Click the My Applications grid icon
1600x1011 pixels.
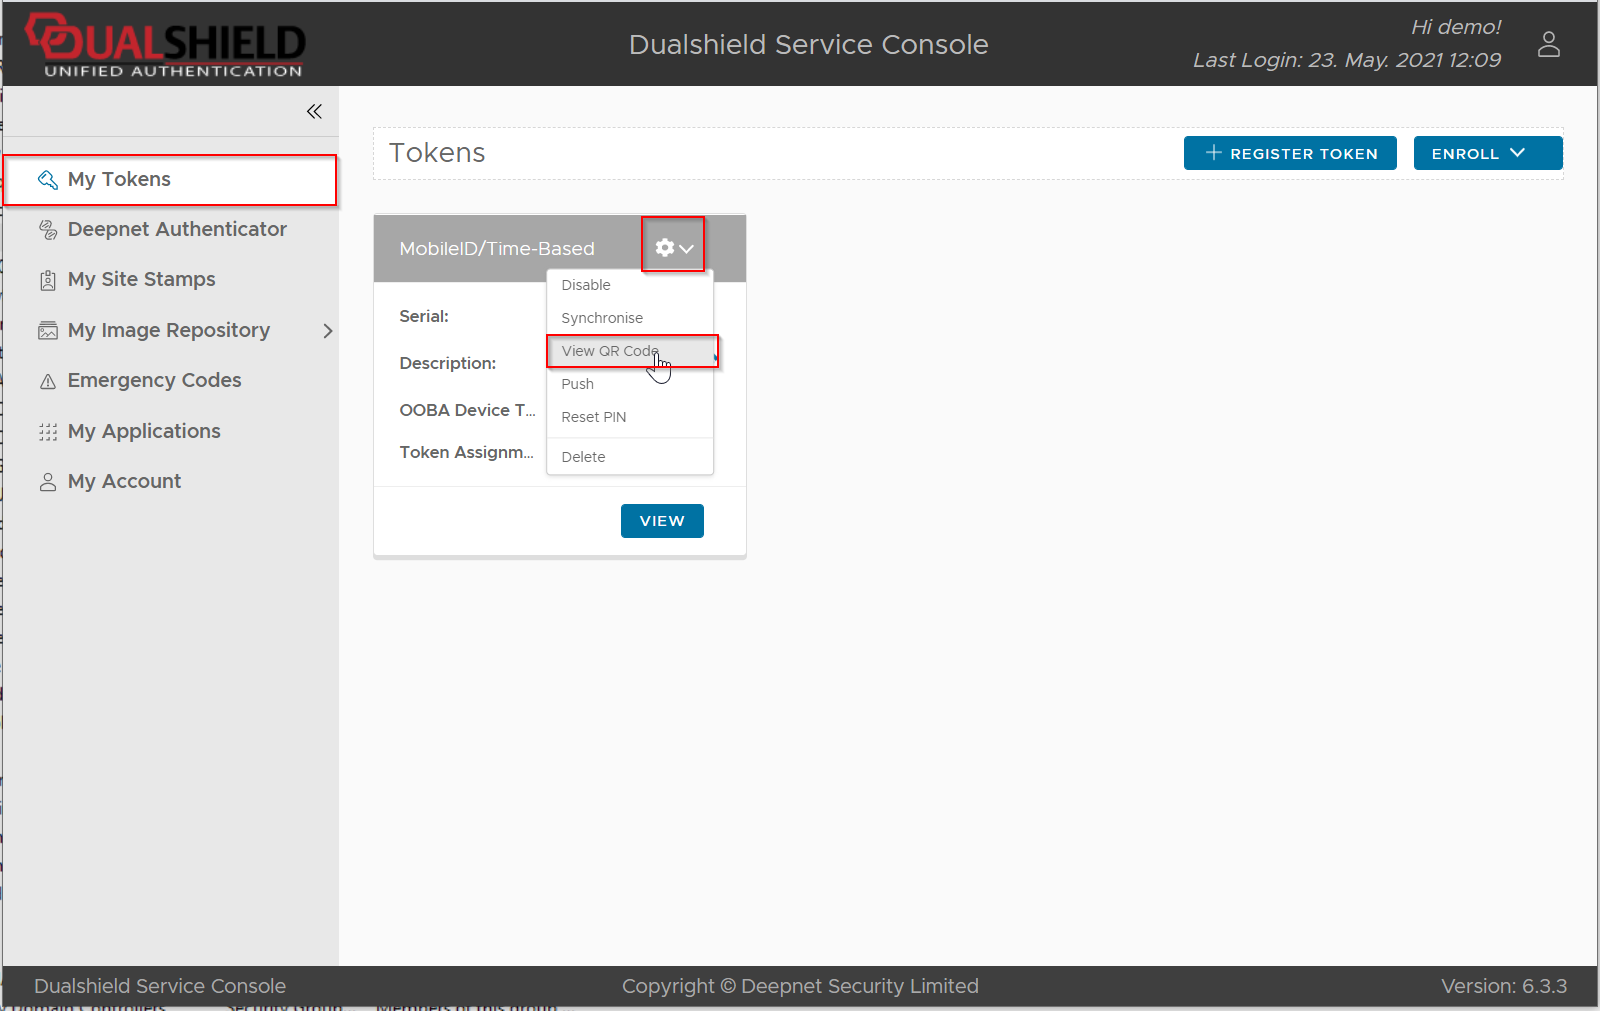pos(47,432)
